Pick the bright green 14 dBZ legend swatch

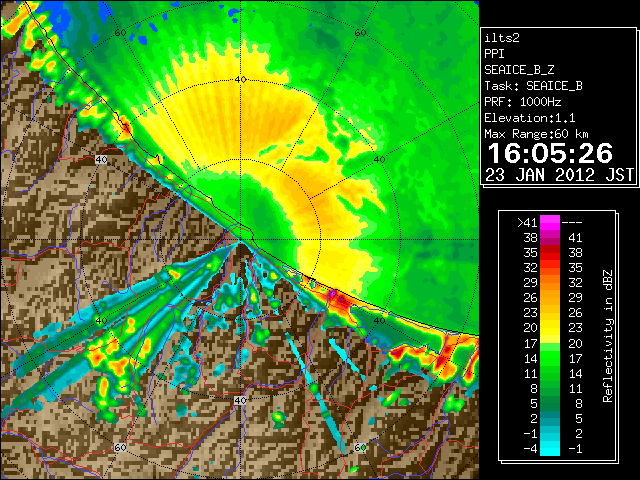pos(550,358)
